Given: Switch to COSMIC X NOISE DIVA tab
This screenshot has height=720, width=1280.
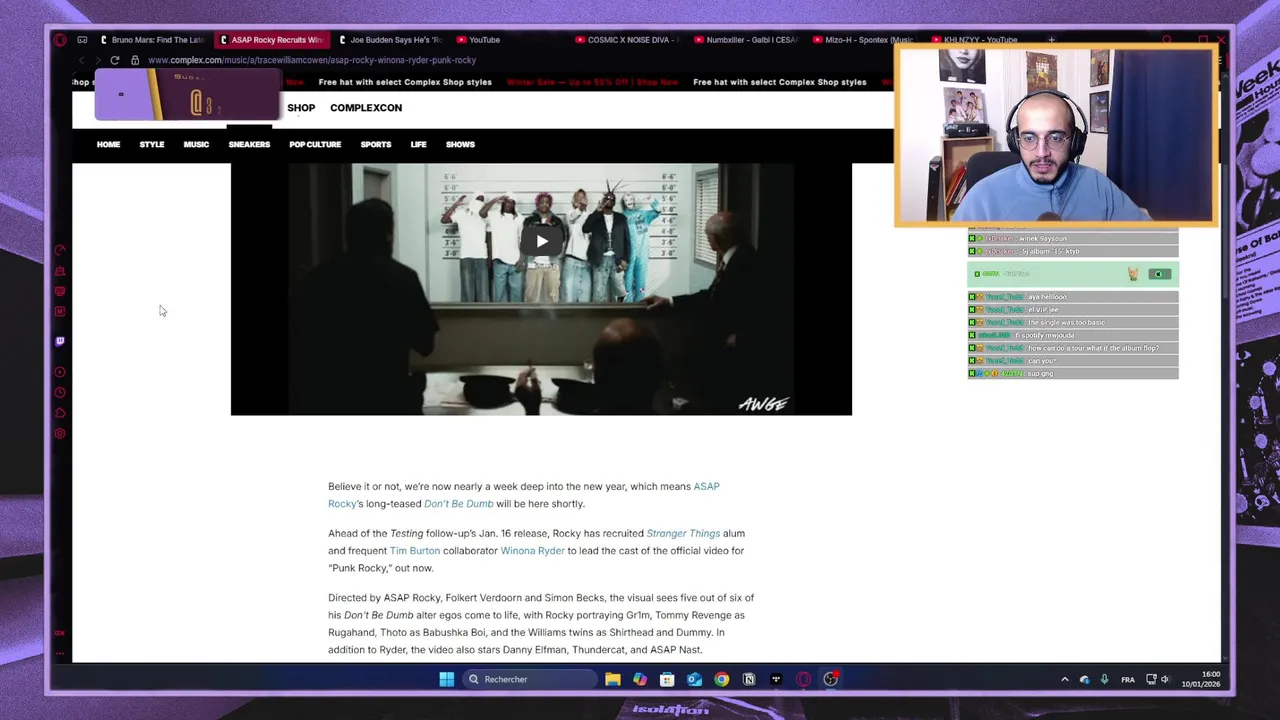Looking at the screenshot, I should (628, 40).
